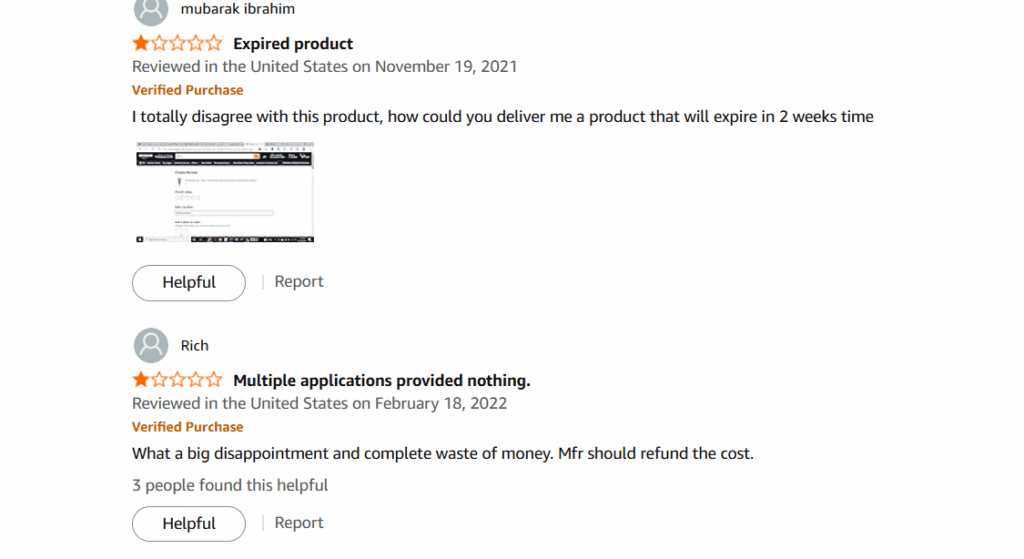Click "3 people found this helpful" text

[x=230, y=485]
